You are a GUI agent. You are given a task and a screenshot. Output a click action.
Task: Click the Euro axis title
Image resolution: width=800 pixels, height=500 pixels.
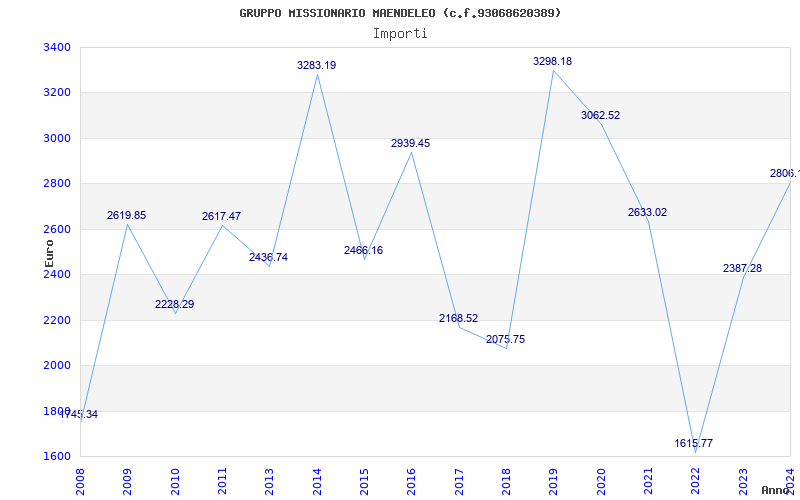point(49,254)
